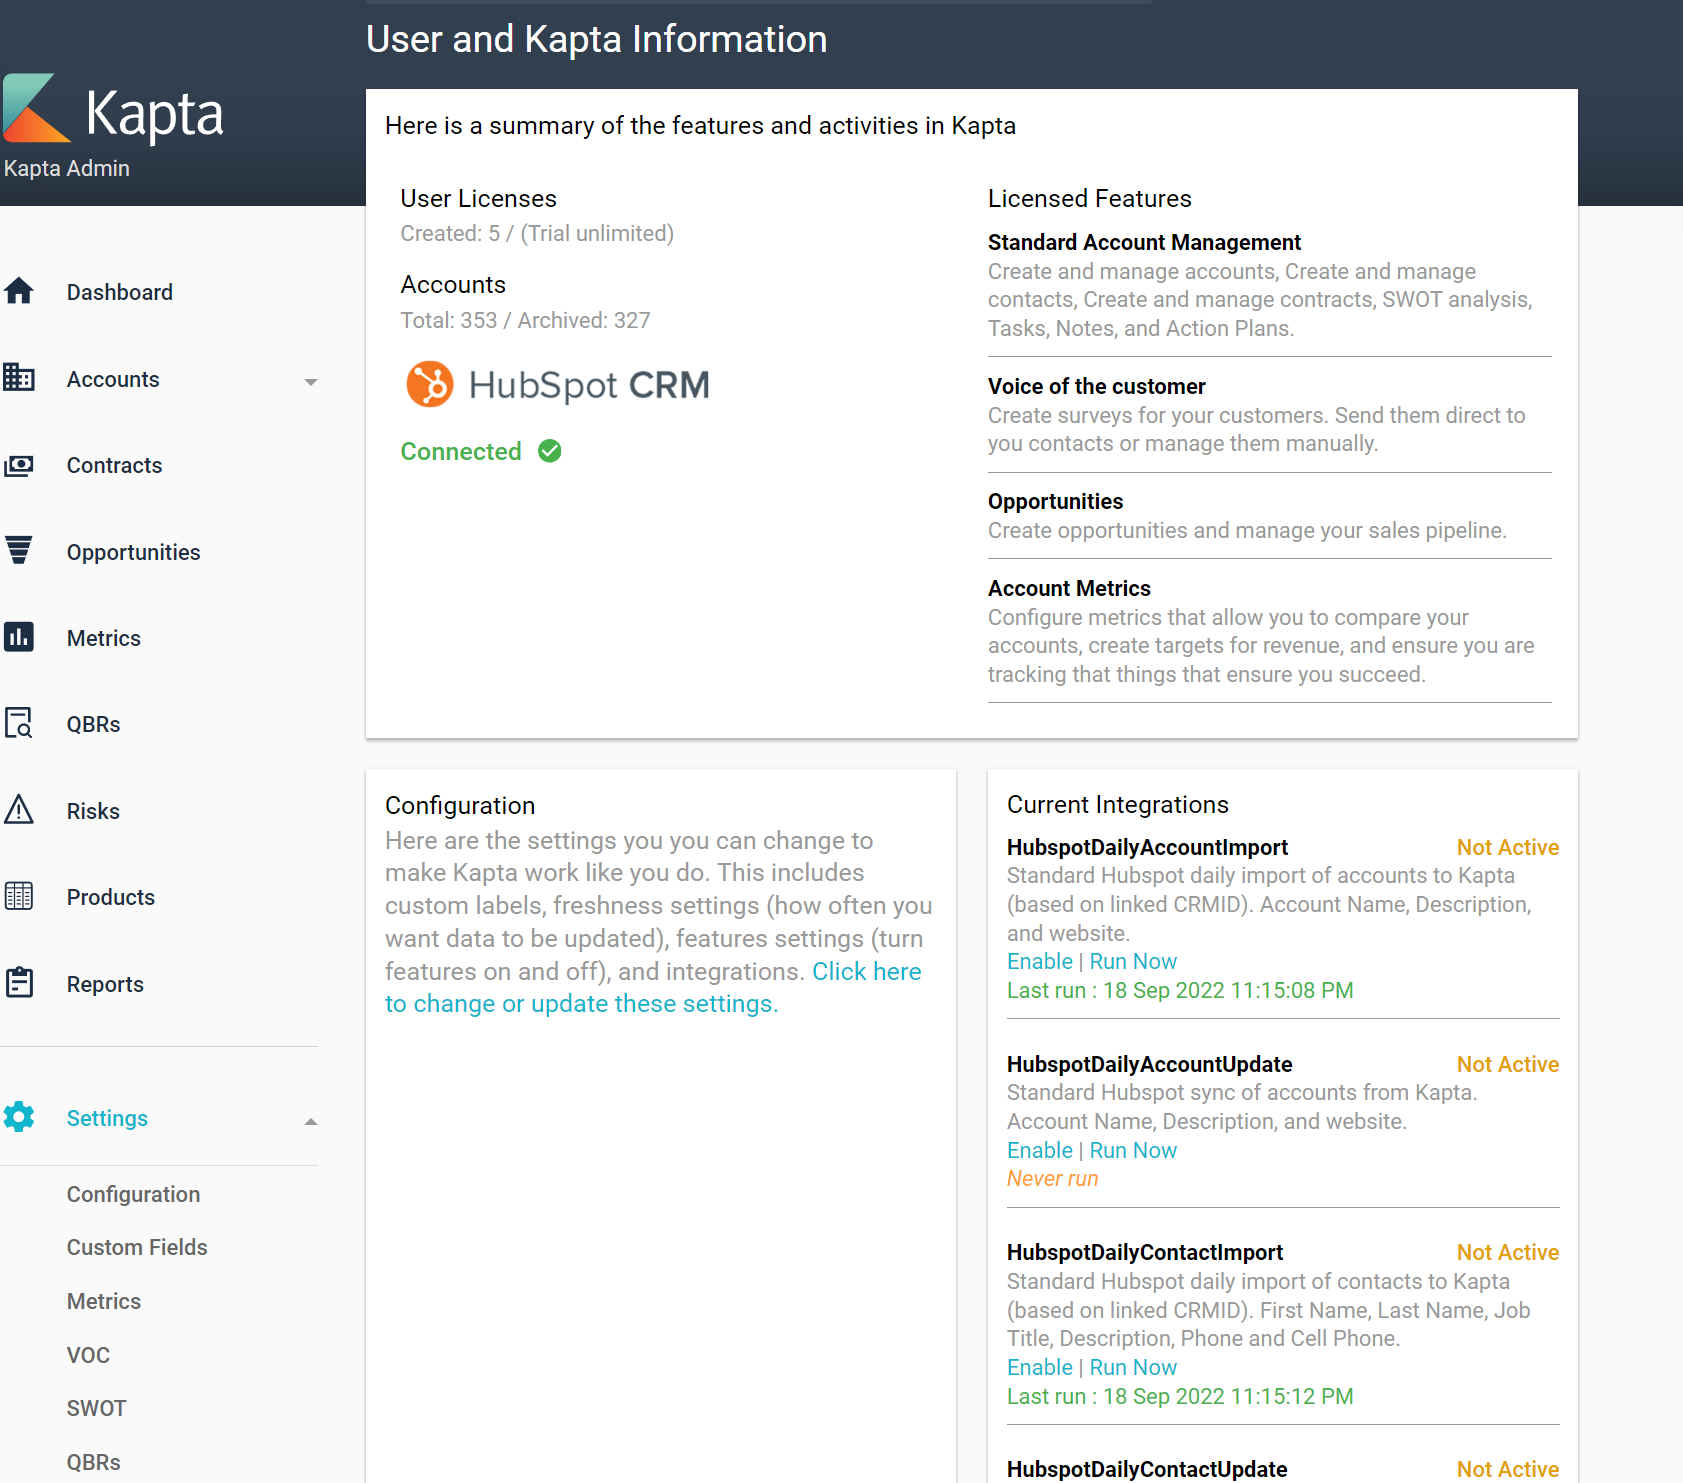This screenshot has height=1483, width=1683.
Task: Click the Products grid icon
Action: tap(19, 896)
